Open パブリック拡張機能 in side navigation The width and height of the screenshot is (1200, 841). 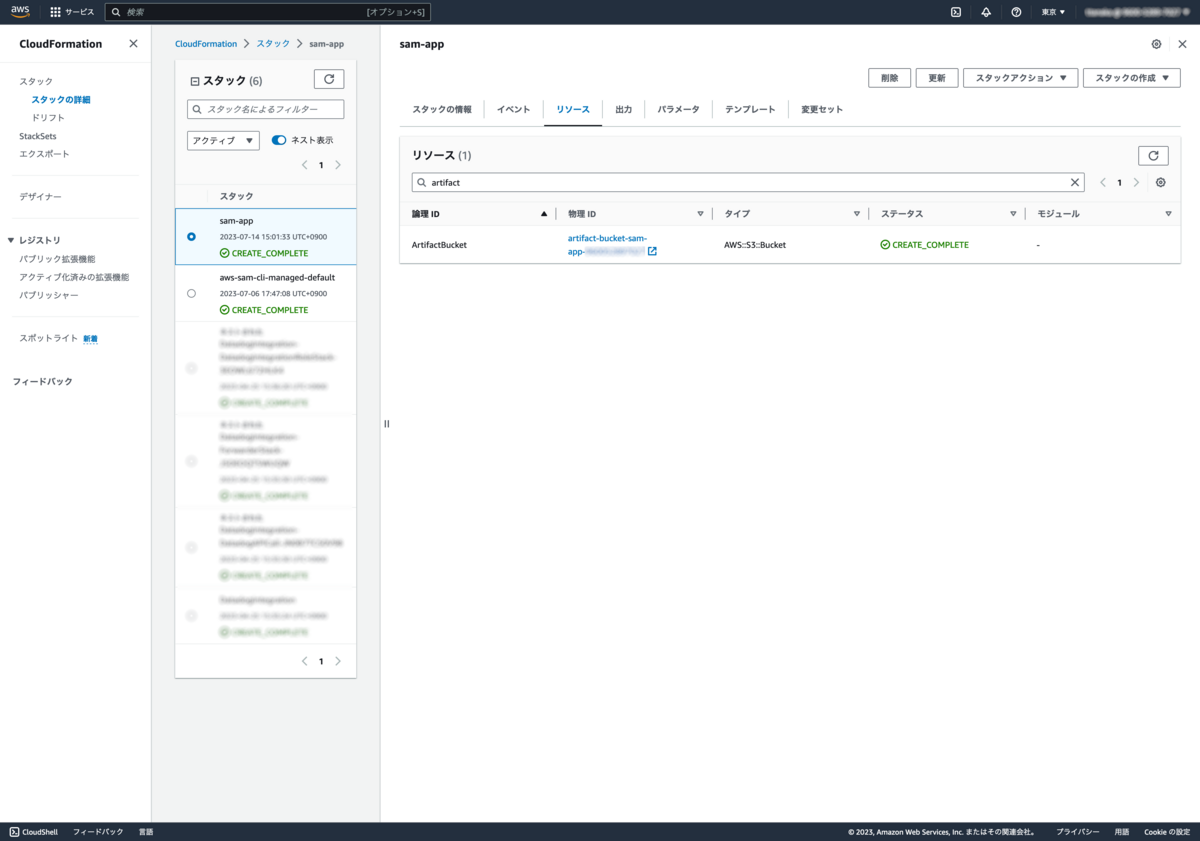[57, 259]
